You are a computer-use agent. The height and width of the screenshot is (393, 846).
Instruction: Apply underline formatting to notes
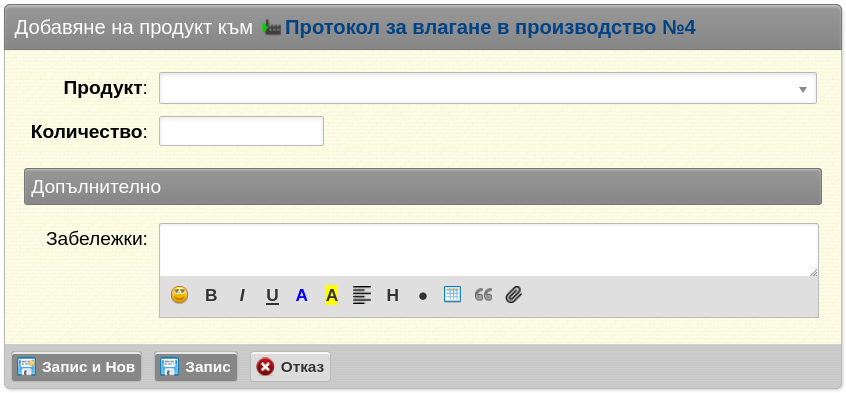pos(272,295)
